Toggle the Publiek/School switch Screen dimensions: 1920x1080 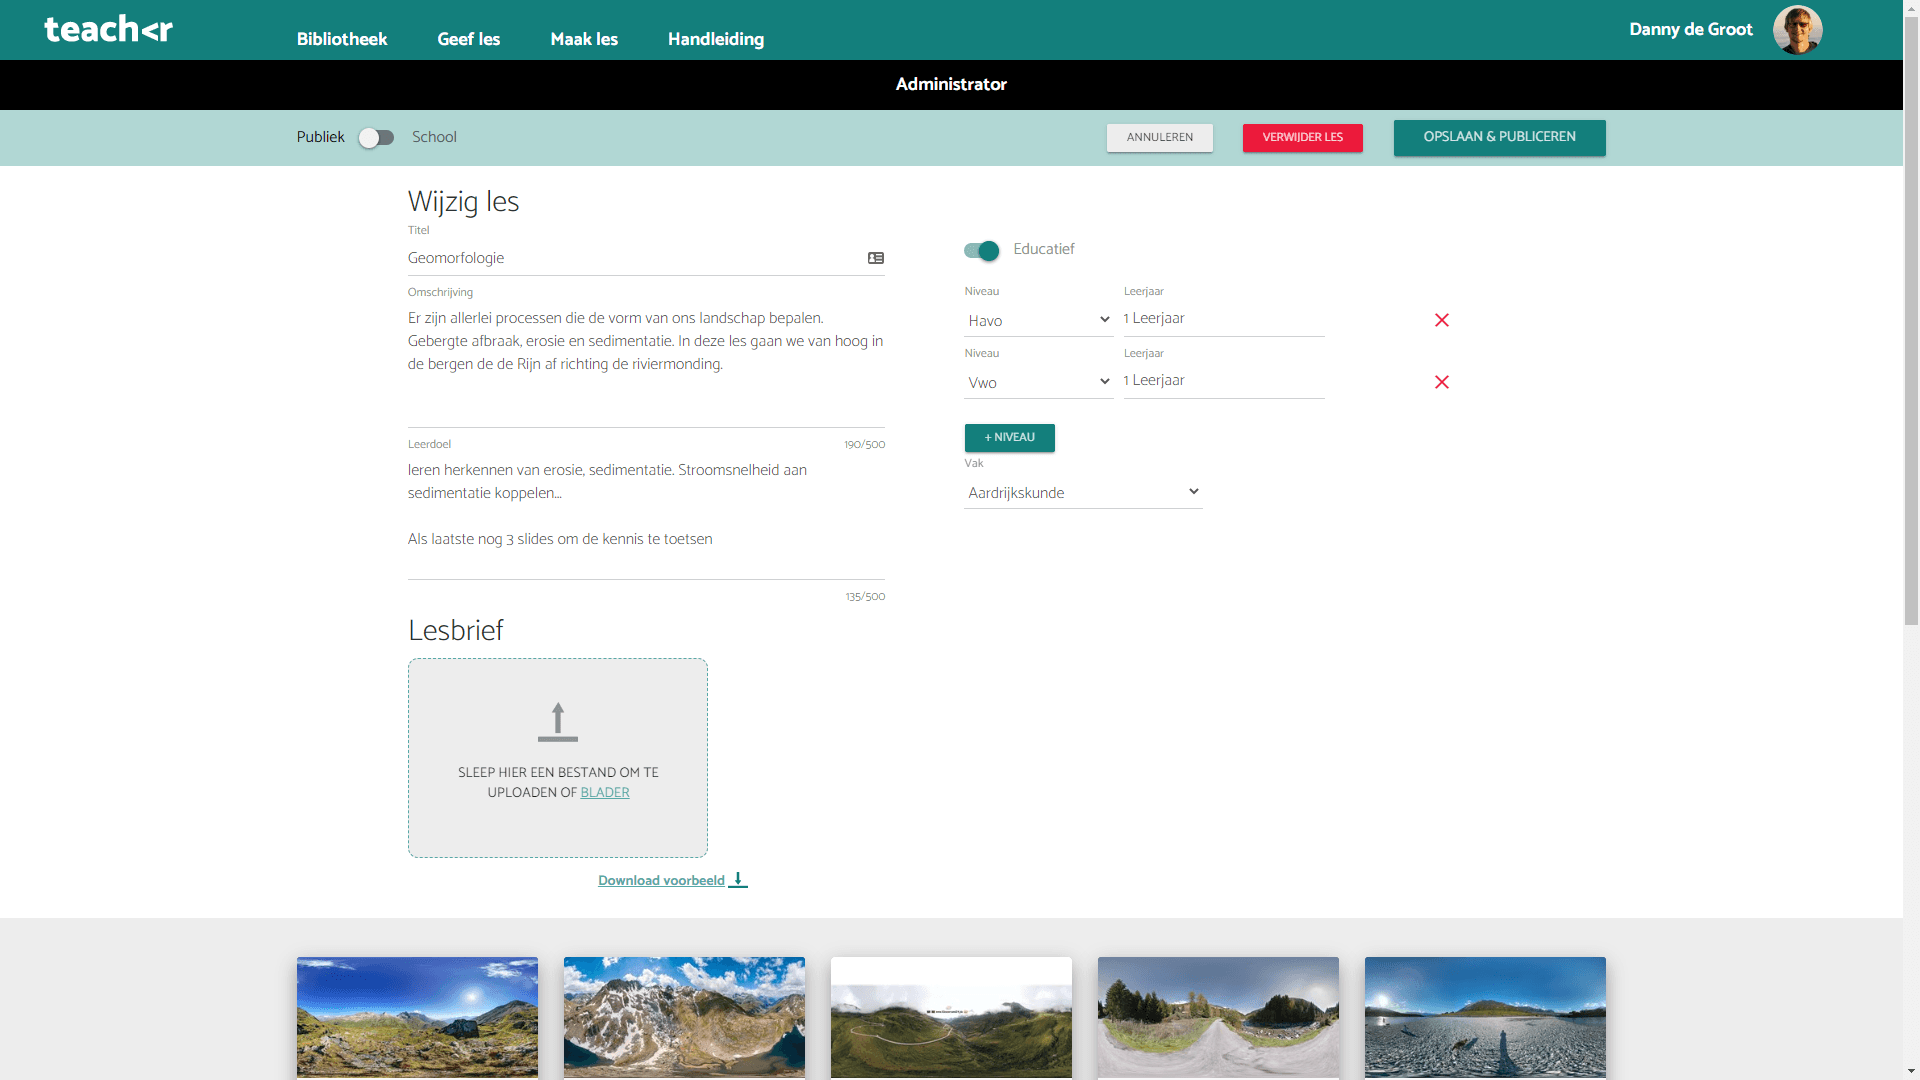(x=376, y=138)
